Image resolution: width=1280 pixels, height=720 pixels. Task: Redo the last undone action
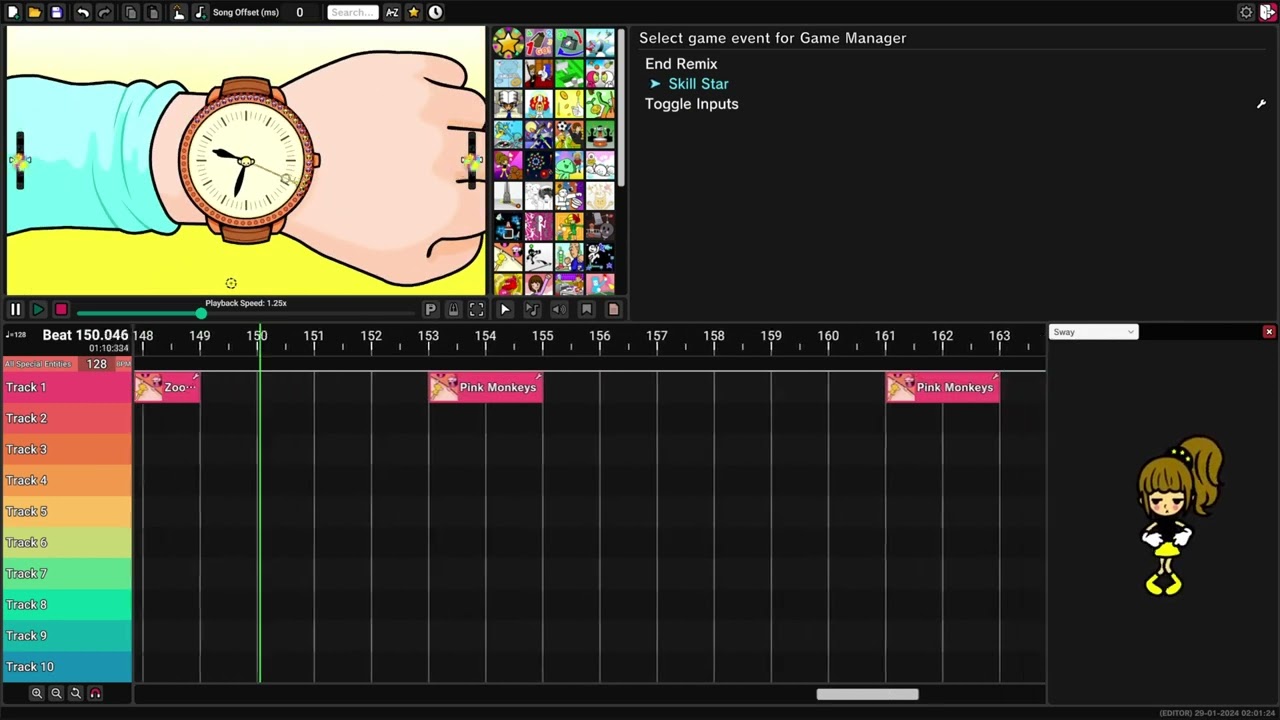point(104,12)
